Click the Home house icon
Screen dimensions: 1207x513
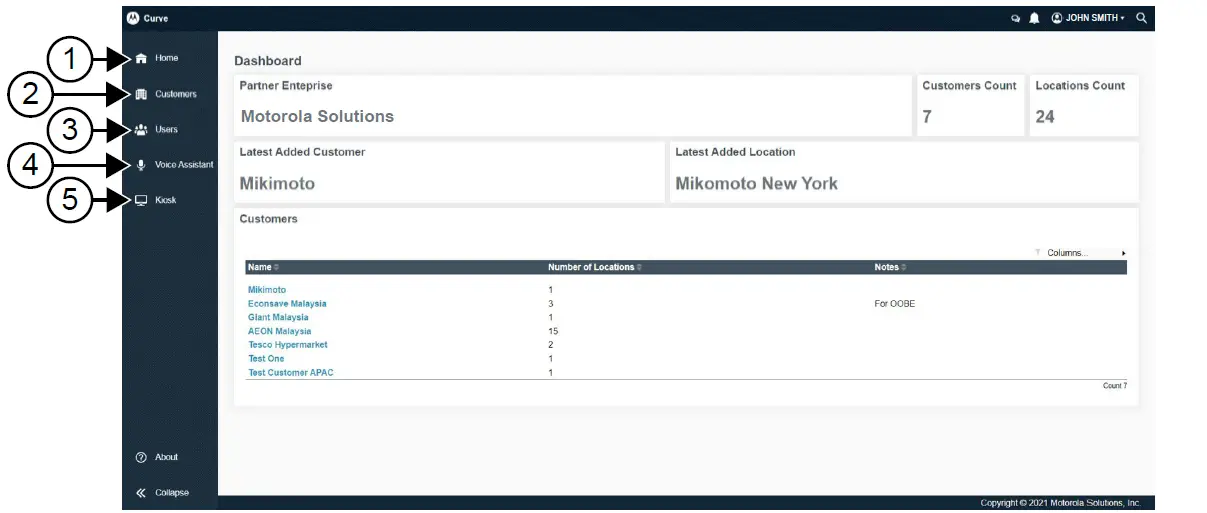(x=141, y=58)
